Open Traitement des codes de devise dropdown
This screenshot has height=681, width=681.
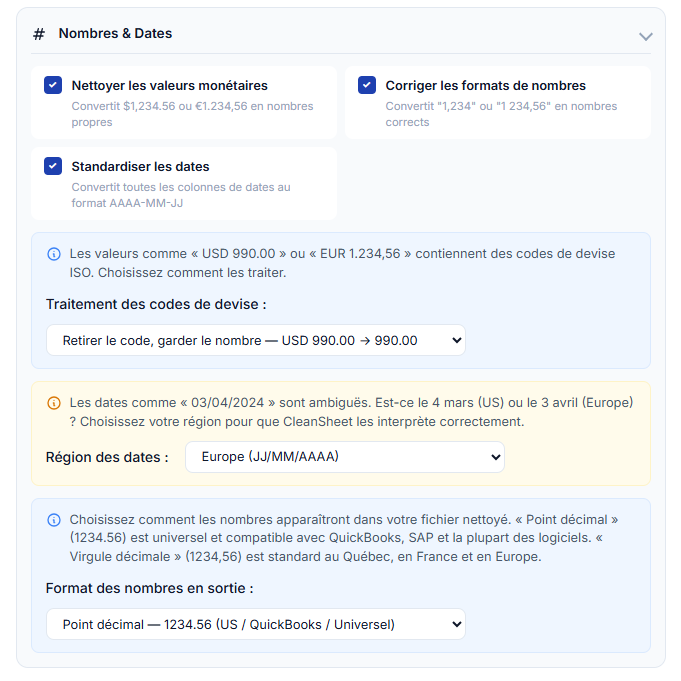pyautogui.click(x=255, y=340)
